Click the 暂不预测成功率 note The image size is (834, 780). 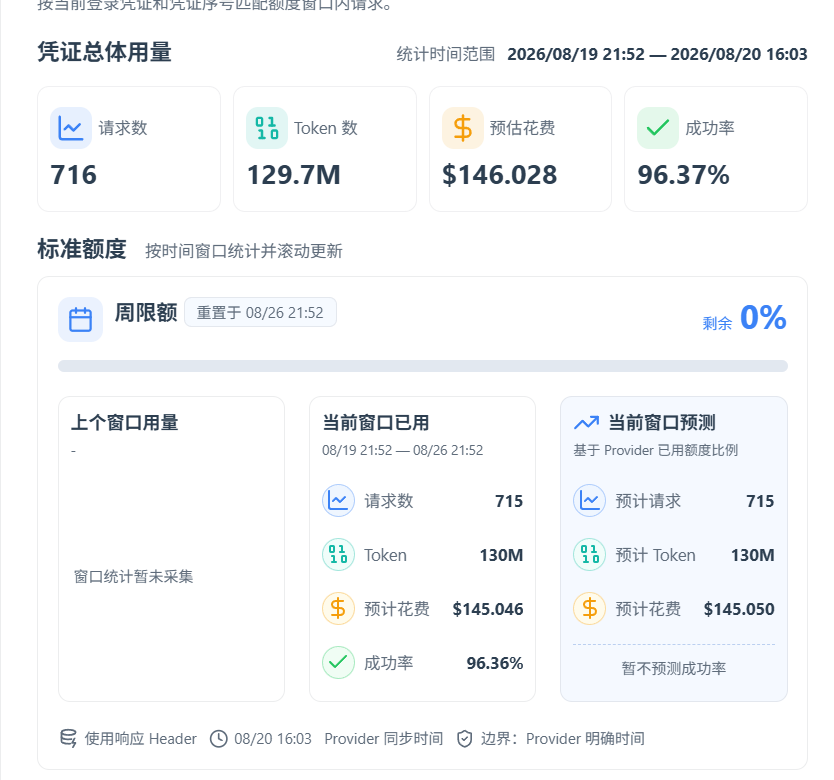point(674,668)
